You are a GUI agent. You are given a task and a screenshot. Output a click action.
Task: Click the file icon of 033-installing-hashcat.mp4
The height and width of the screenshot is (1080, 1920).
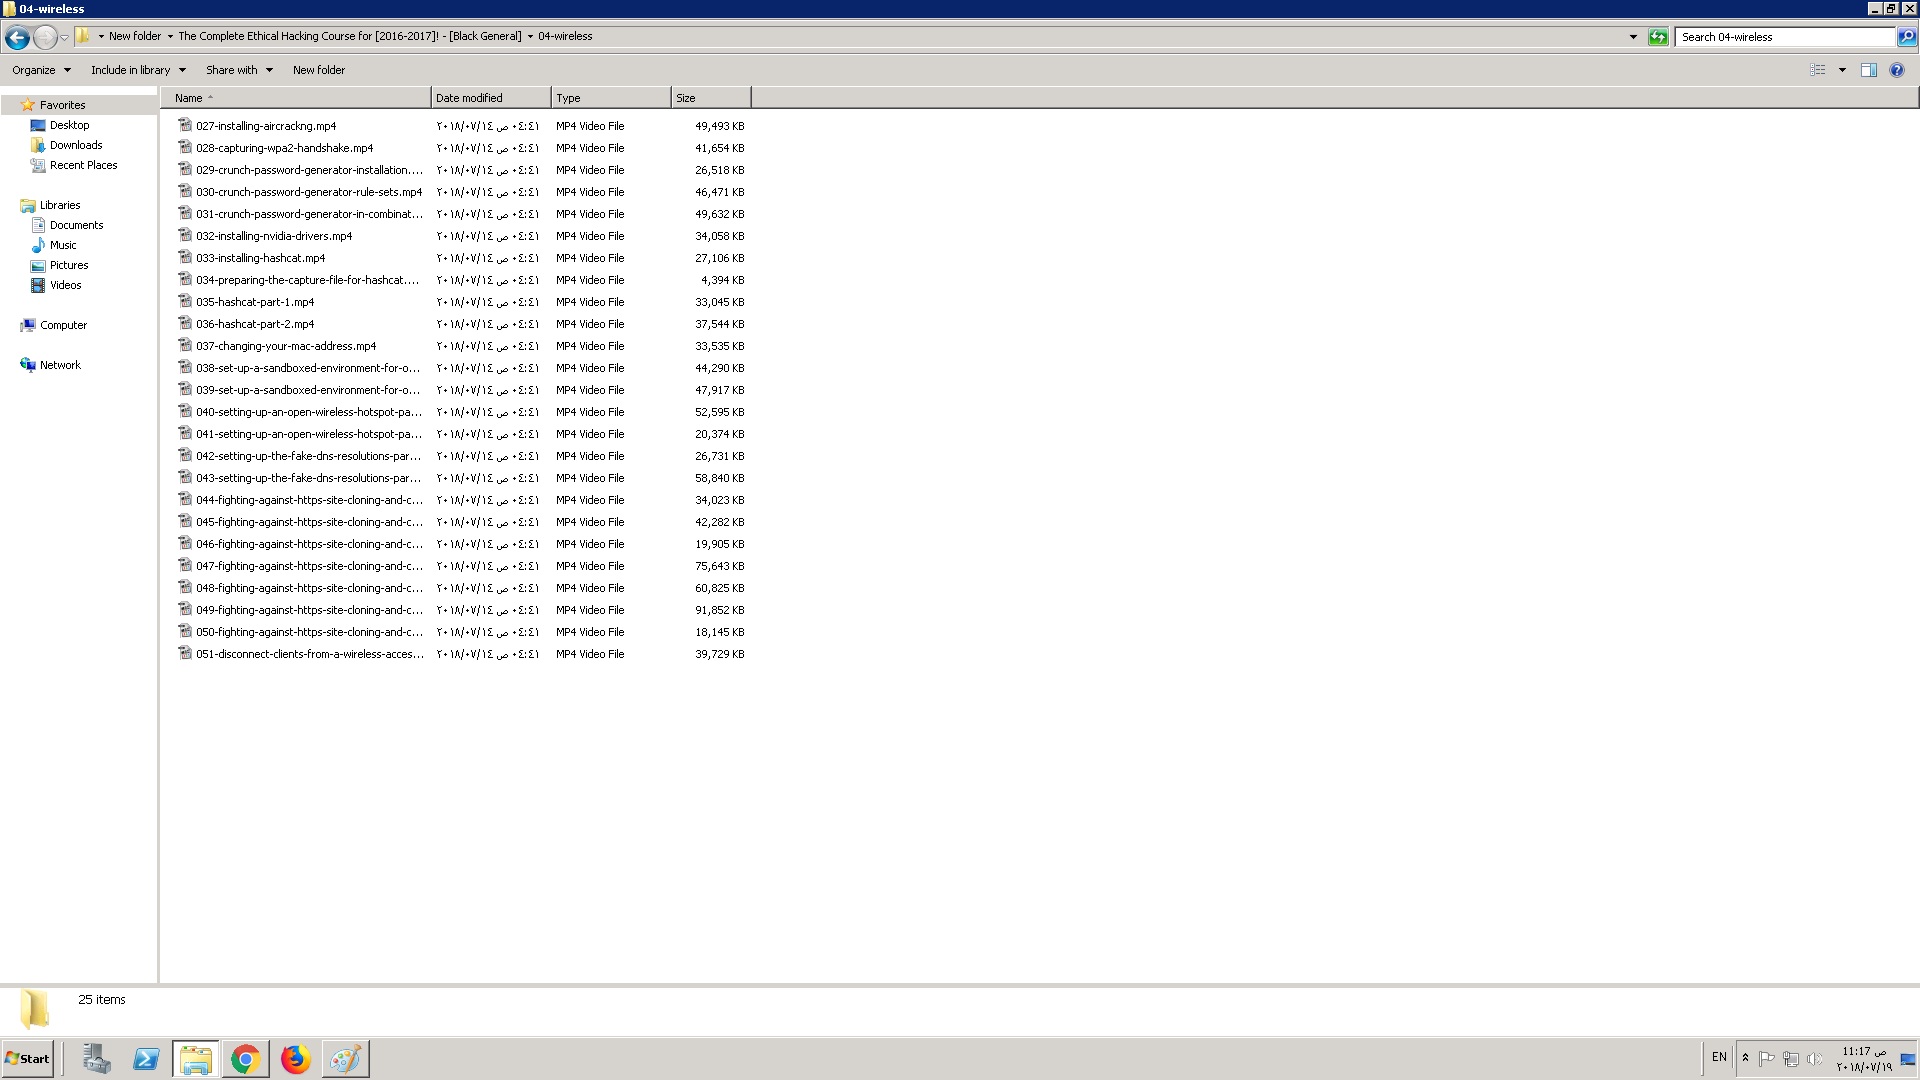click(185, 258)
